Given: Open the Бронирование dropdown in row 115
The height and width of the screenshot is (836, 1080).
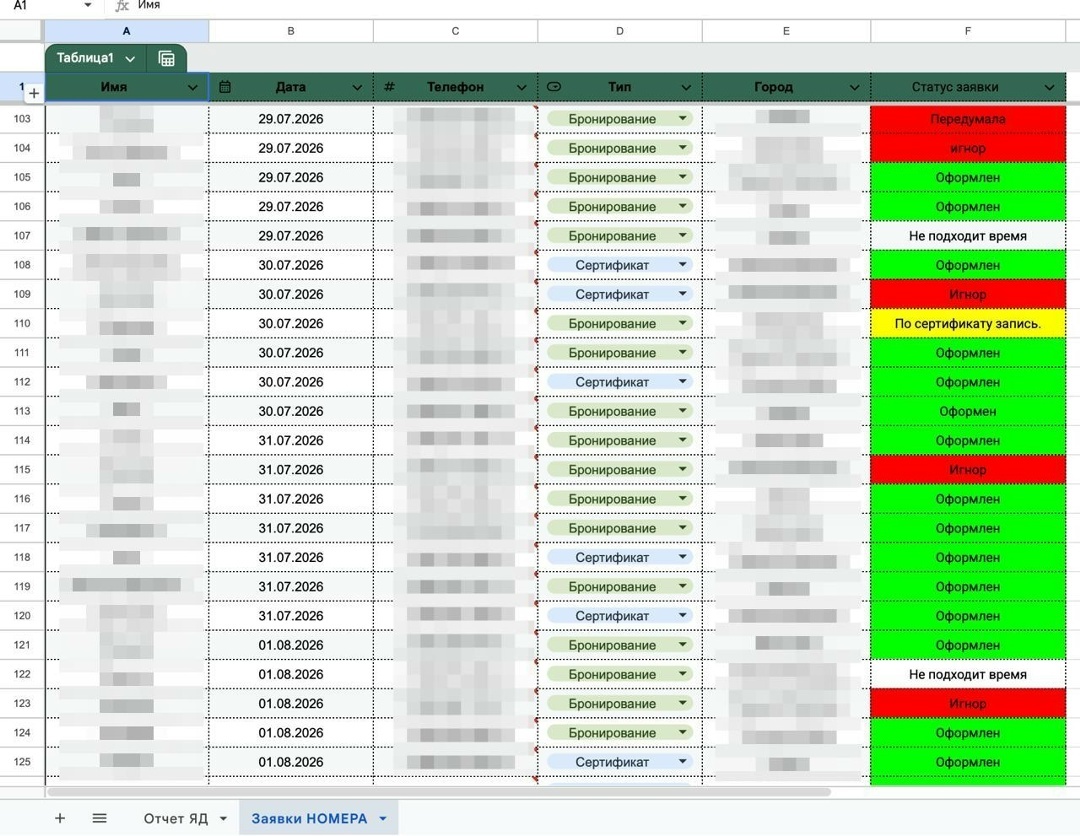Looking at the screenshot, I should [x=682, y=469].
